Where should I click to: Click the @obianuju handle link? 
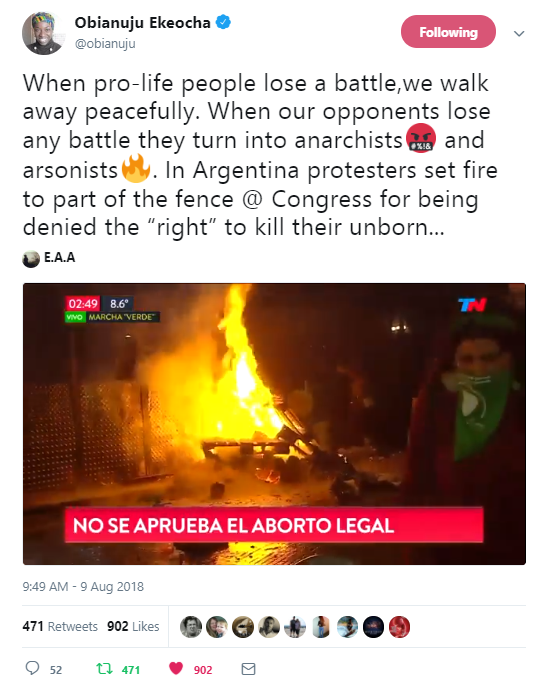105,43
